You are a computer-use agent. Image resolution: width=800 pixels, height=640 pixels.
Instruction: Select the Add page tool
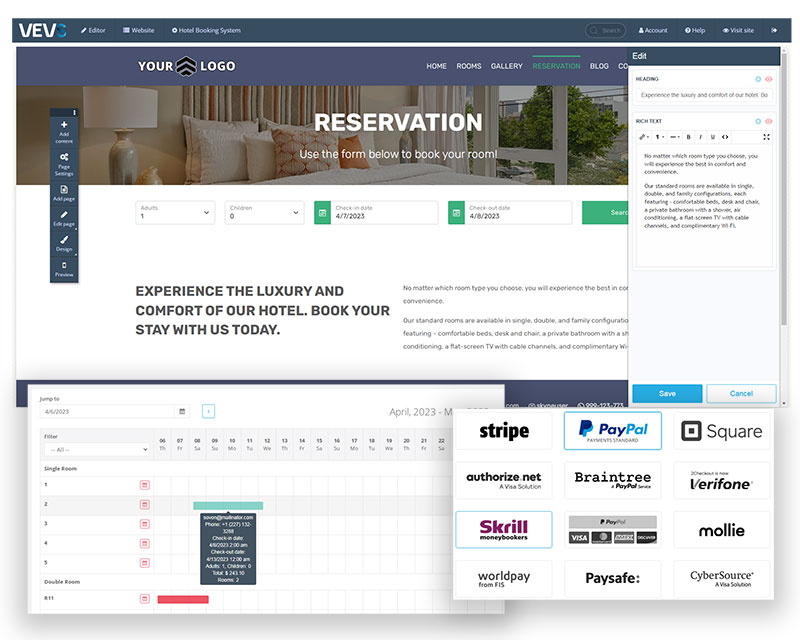click(x=64, y=193)
